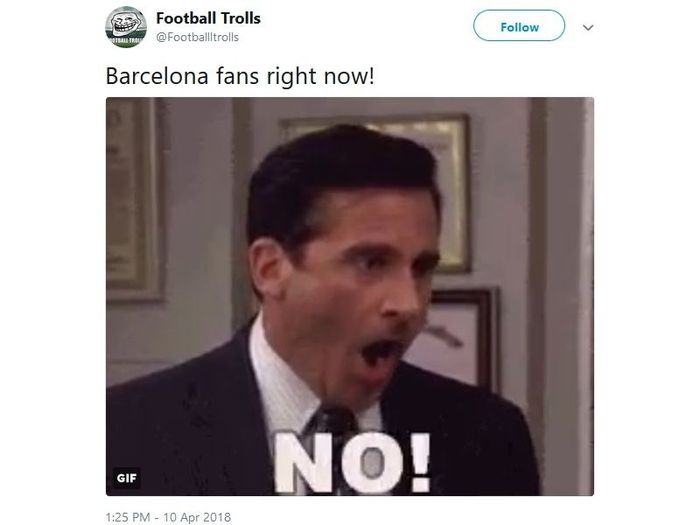Open the Football Trolls profile avatar
700x525 pixels.
coord(126,27)
